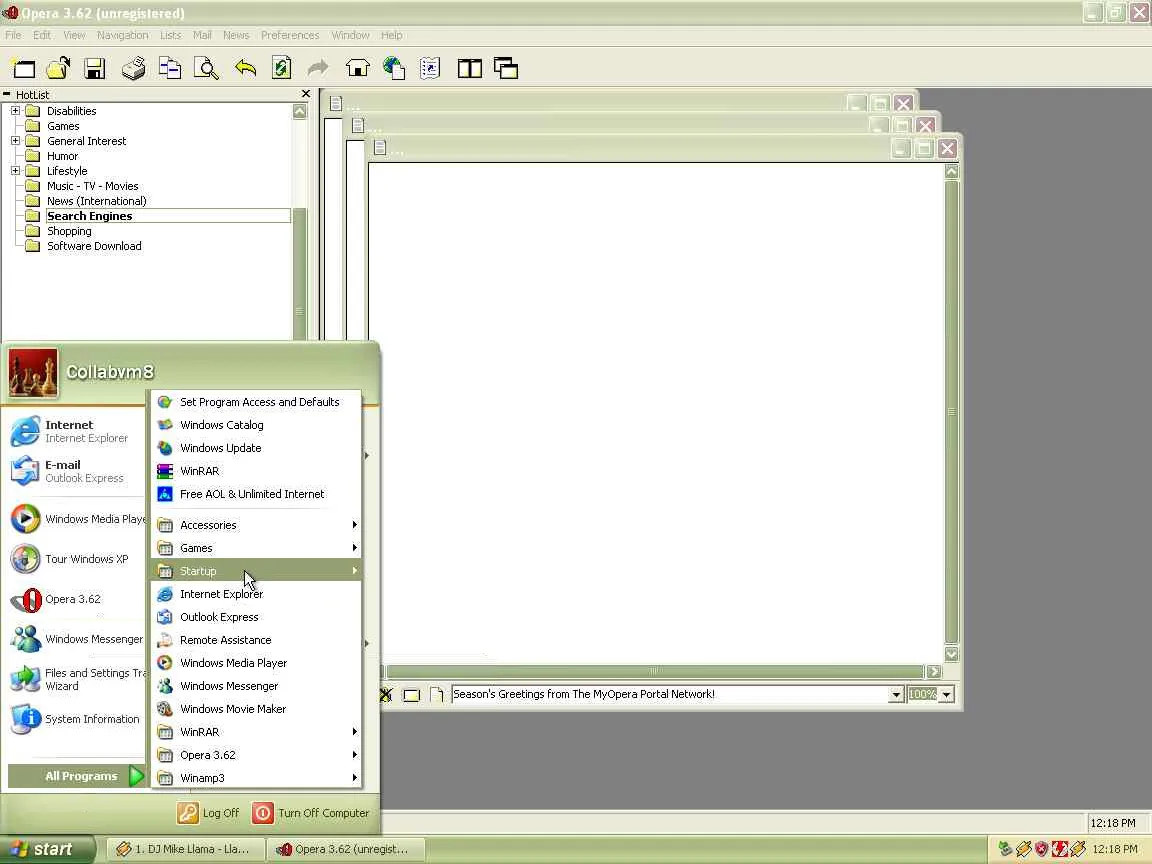Click the Print toolbar icon

point(133,68)
